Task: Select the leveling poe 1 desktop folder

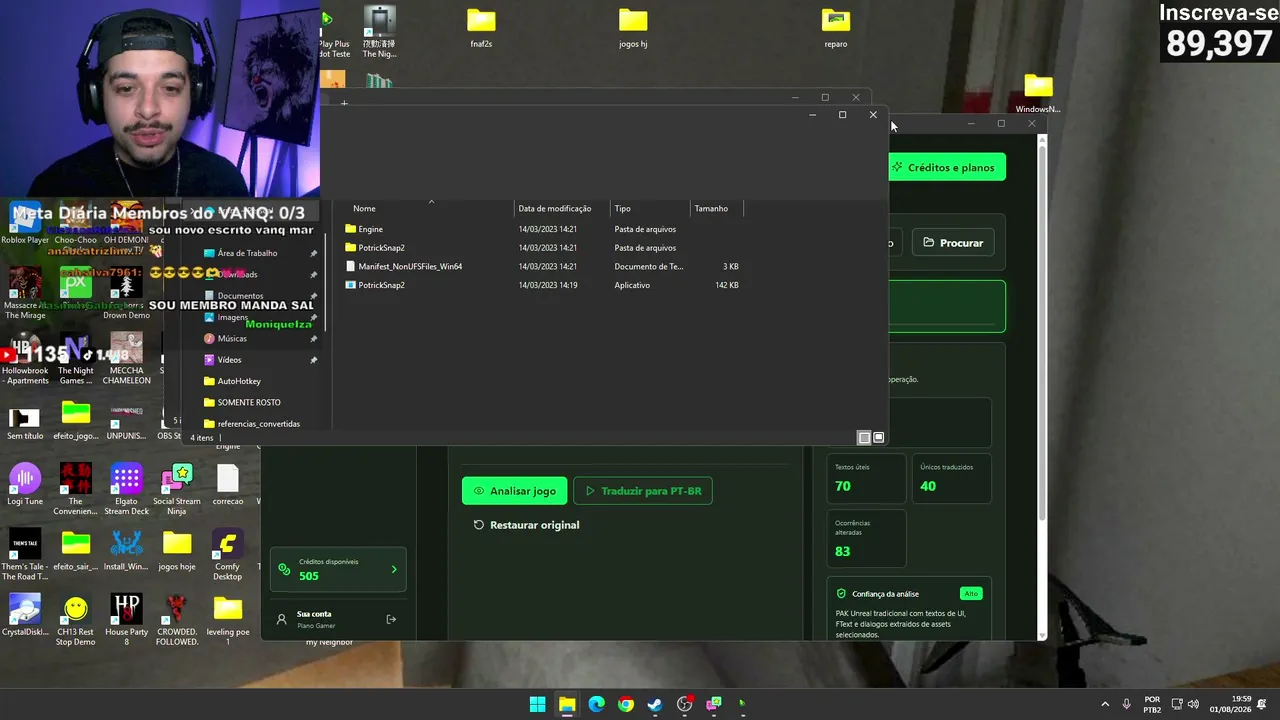Action: [x=227, y=620]
